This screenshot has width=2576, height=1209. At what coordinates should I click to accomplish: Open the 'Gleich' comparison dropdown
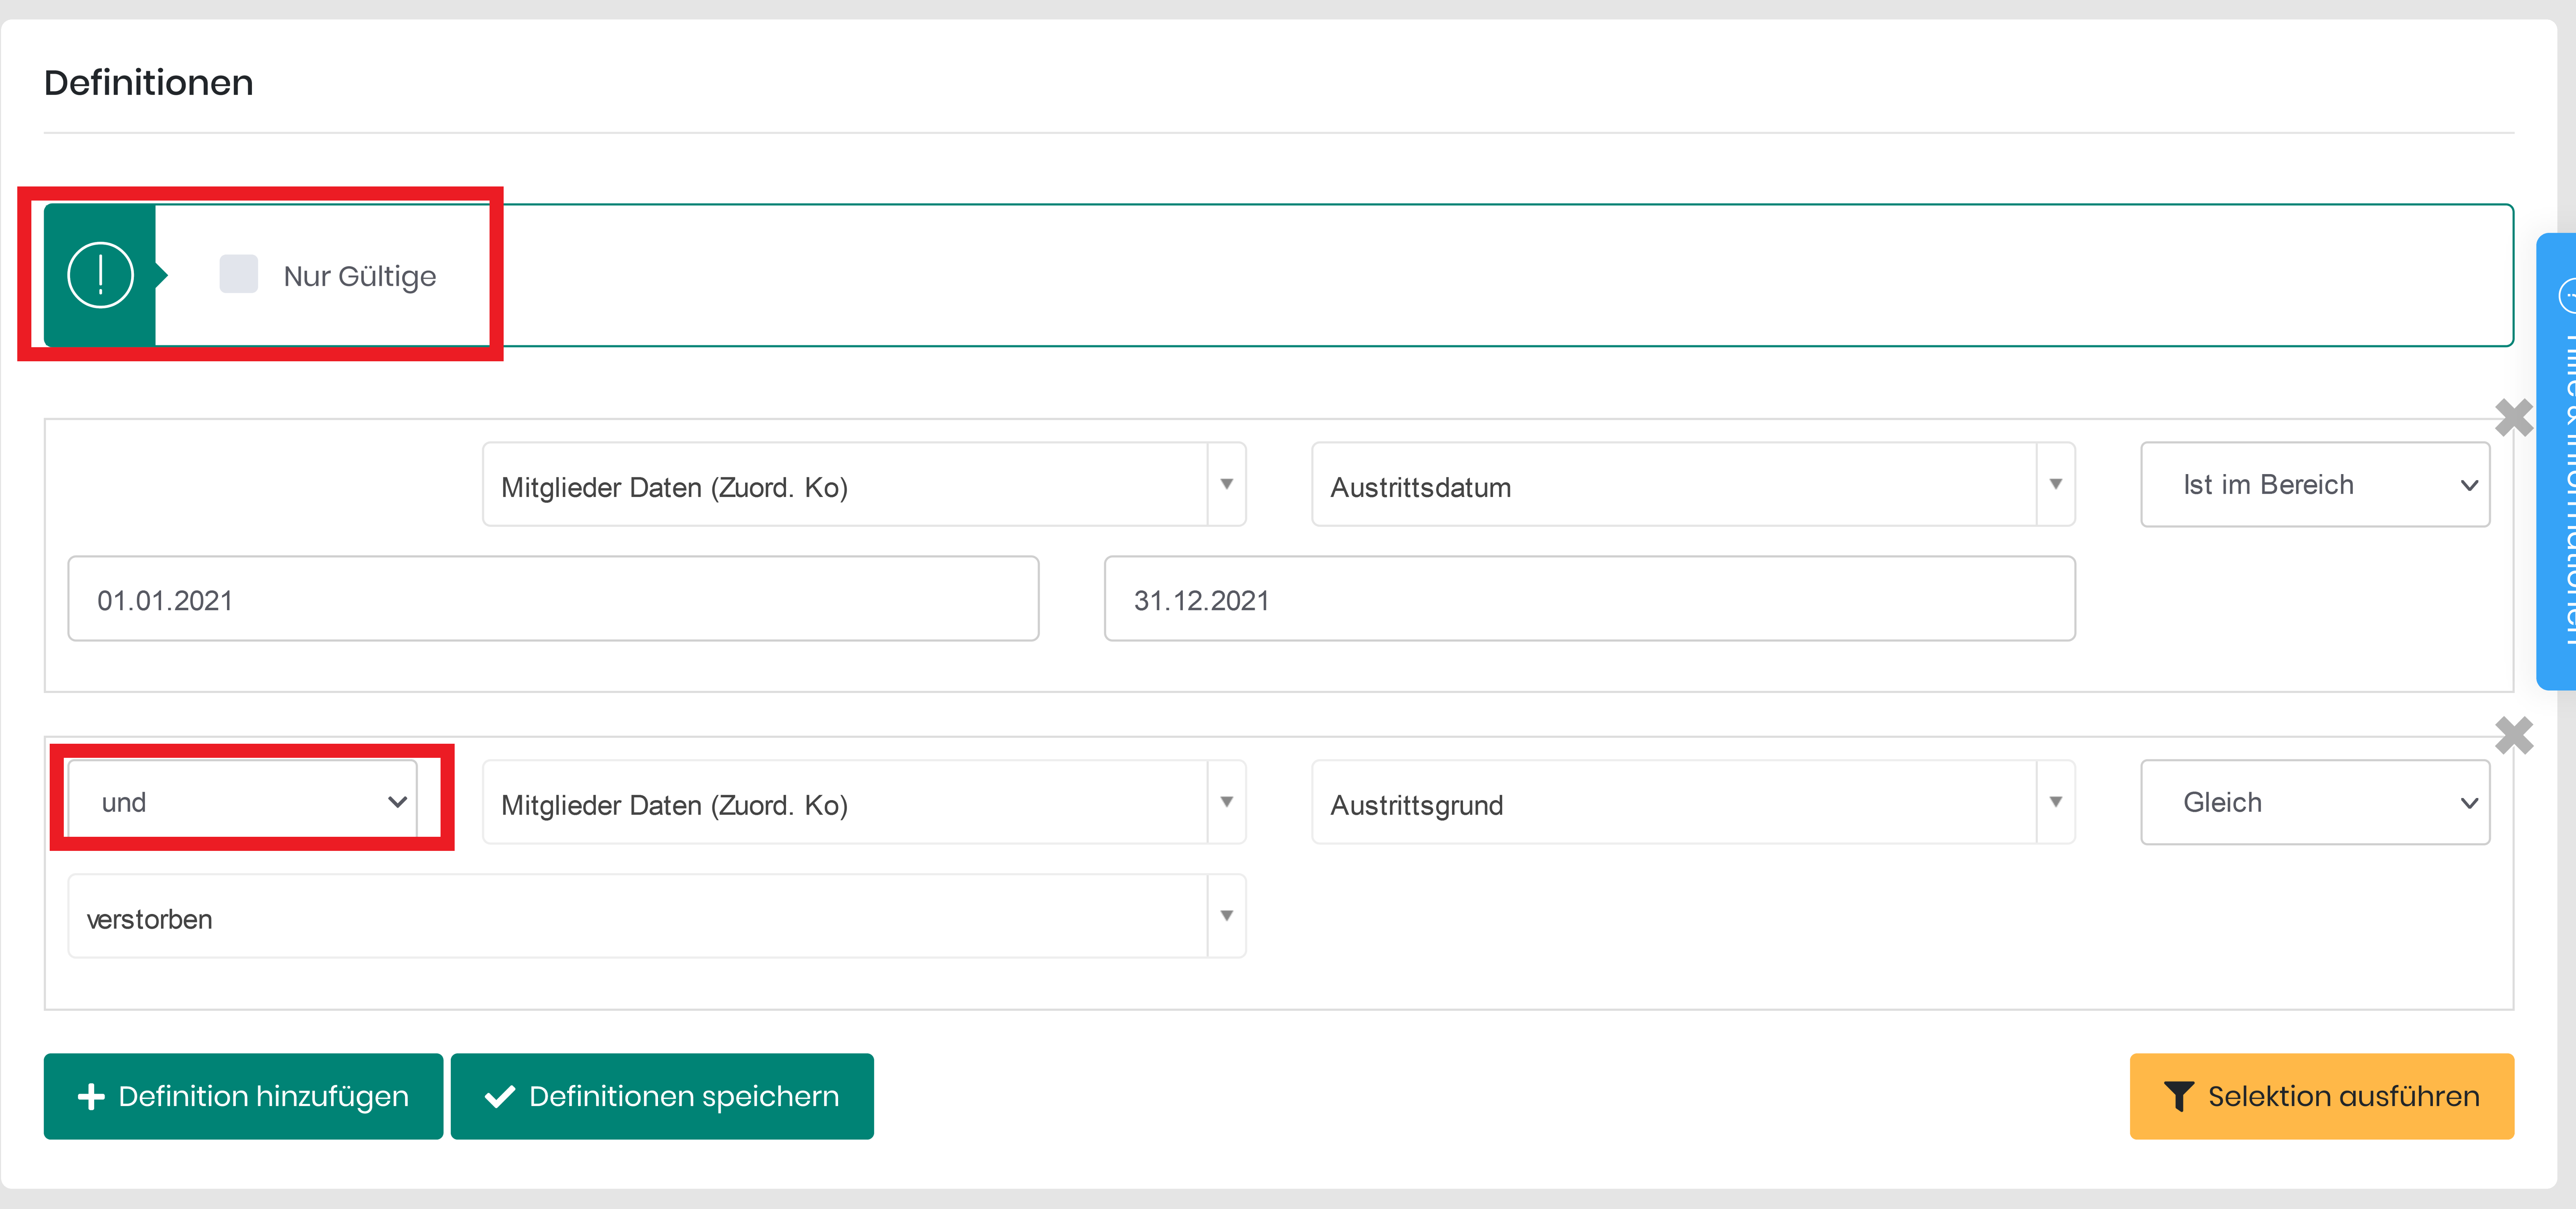pos(2314,802)
